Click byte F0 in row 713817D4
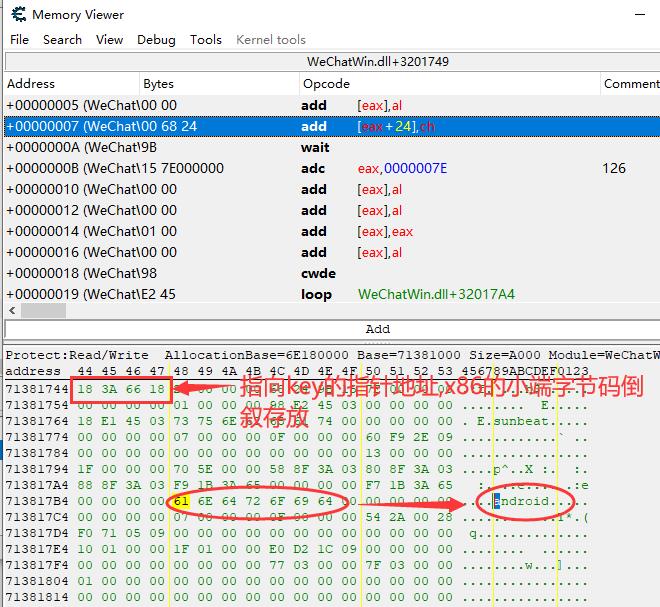The height and width of the screenshot is (607, 660). click(x=85, y=533)
